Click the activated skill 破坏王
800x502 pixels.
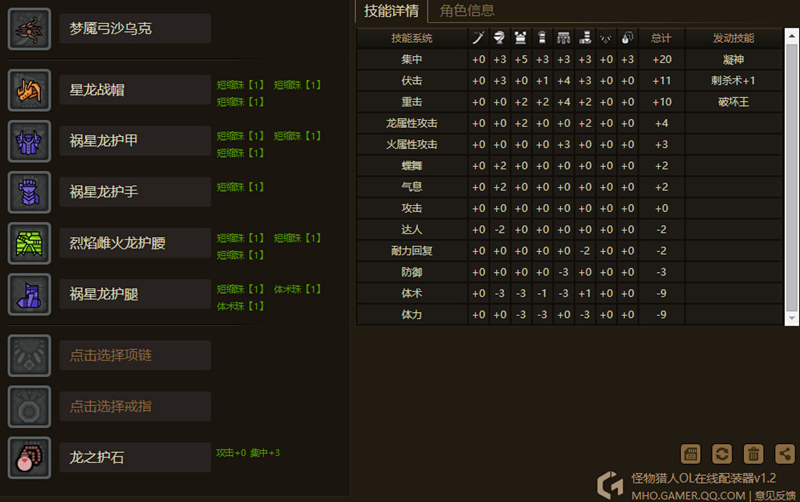(x=734, y=102)
